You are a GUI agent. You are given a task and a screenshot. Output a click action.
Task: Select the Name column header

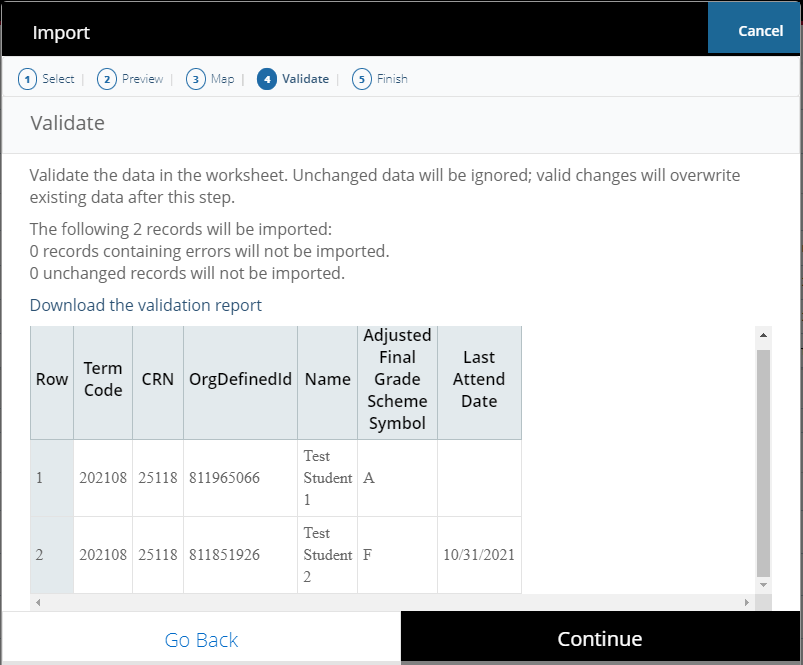pyautogui.click(x=327, y=380)
